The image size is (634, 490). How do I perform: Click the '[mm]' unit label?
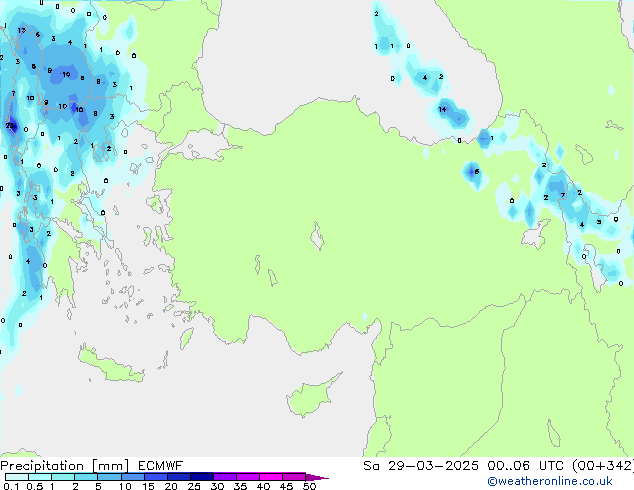click(x=110, y=466)
